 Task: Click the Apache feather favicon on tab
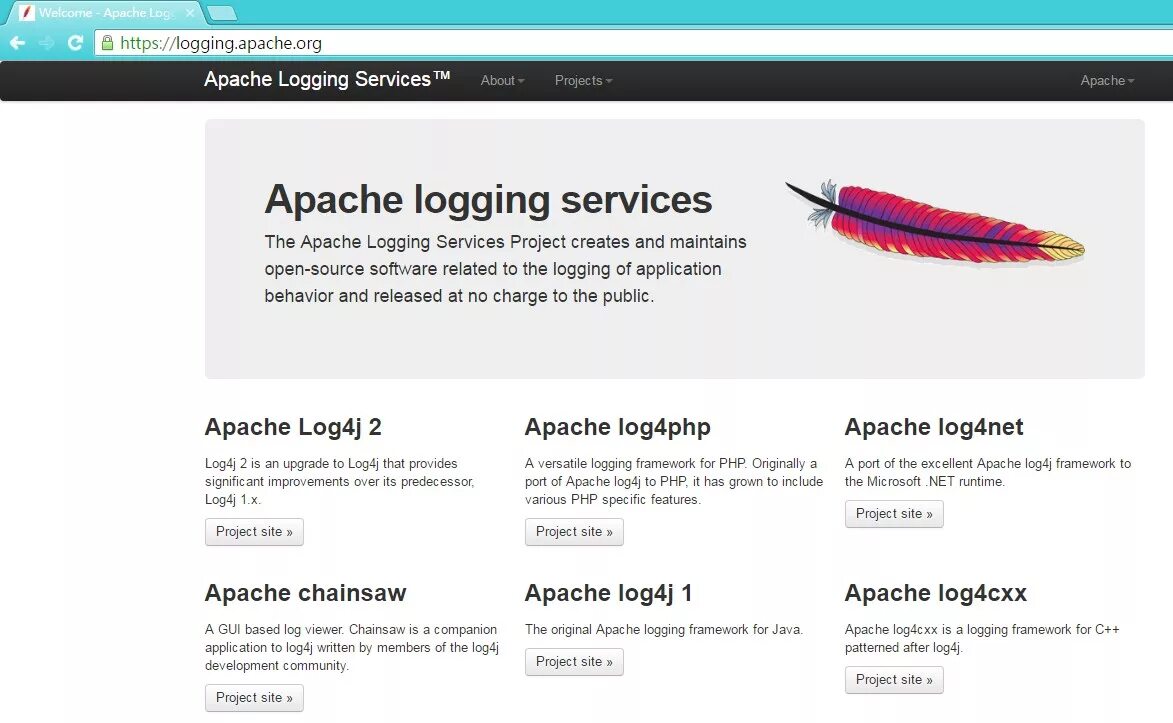[x=27, y=13]
